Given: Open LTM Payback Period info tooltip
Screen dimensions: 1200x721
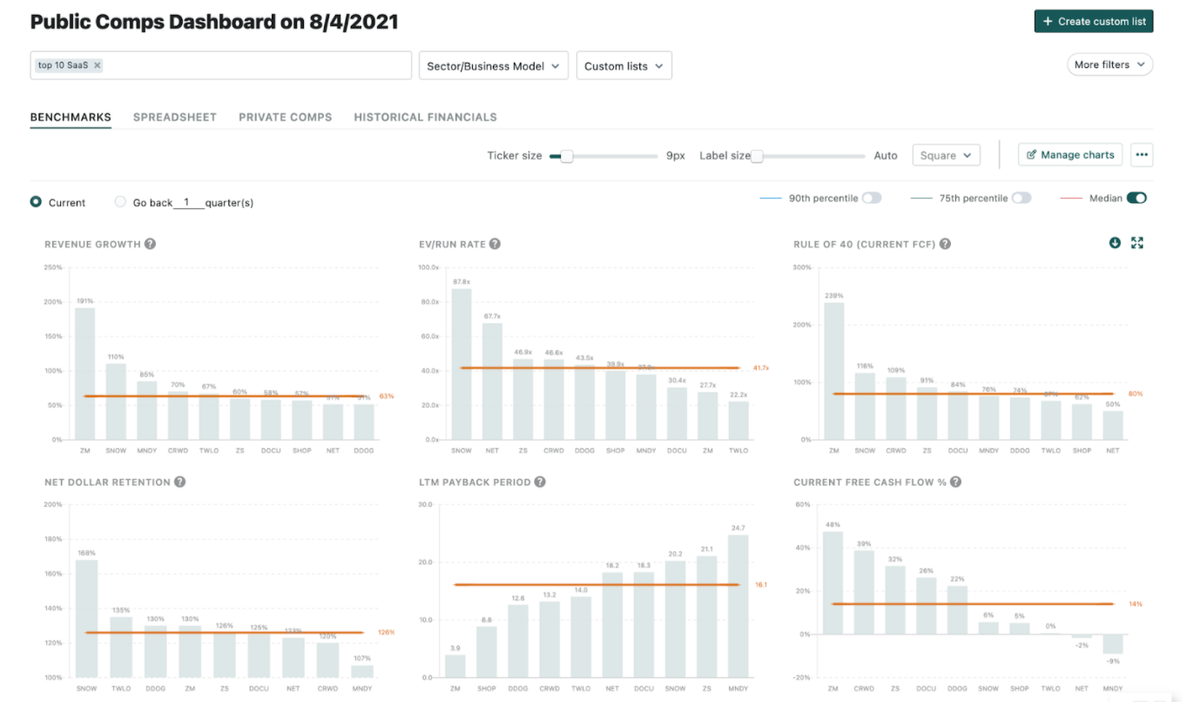Looking at the screenshot, I should pos(540,481).
